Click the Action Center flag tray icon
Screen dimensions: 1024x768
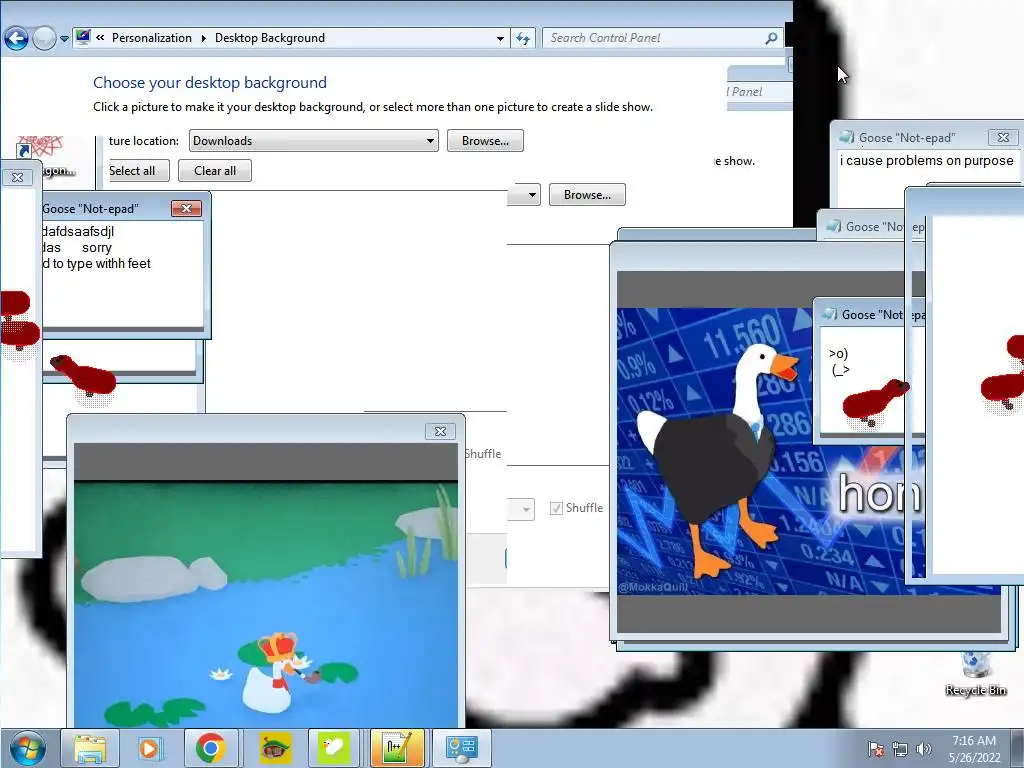tap(876, 749)
